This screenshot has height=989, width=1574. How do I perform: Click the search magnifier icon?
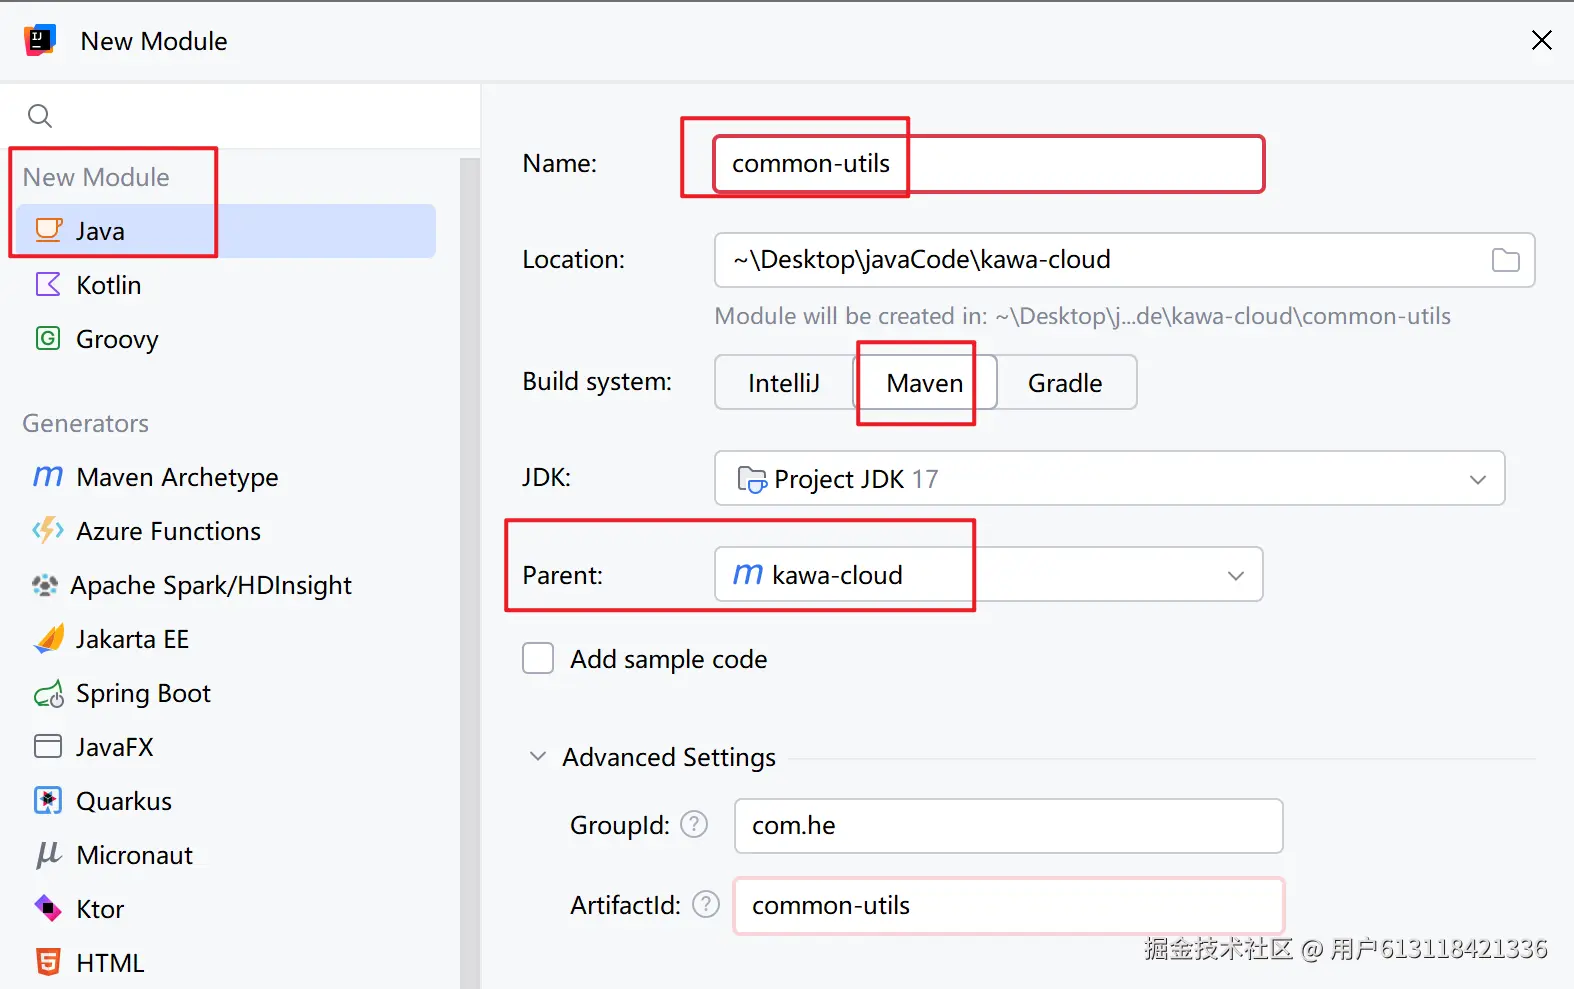pyautogui.click(x=40, y=116)
